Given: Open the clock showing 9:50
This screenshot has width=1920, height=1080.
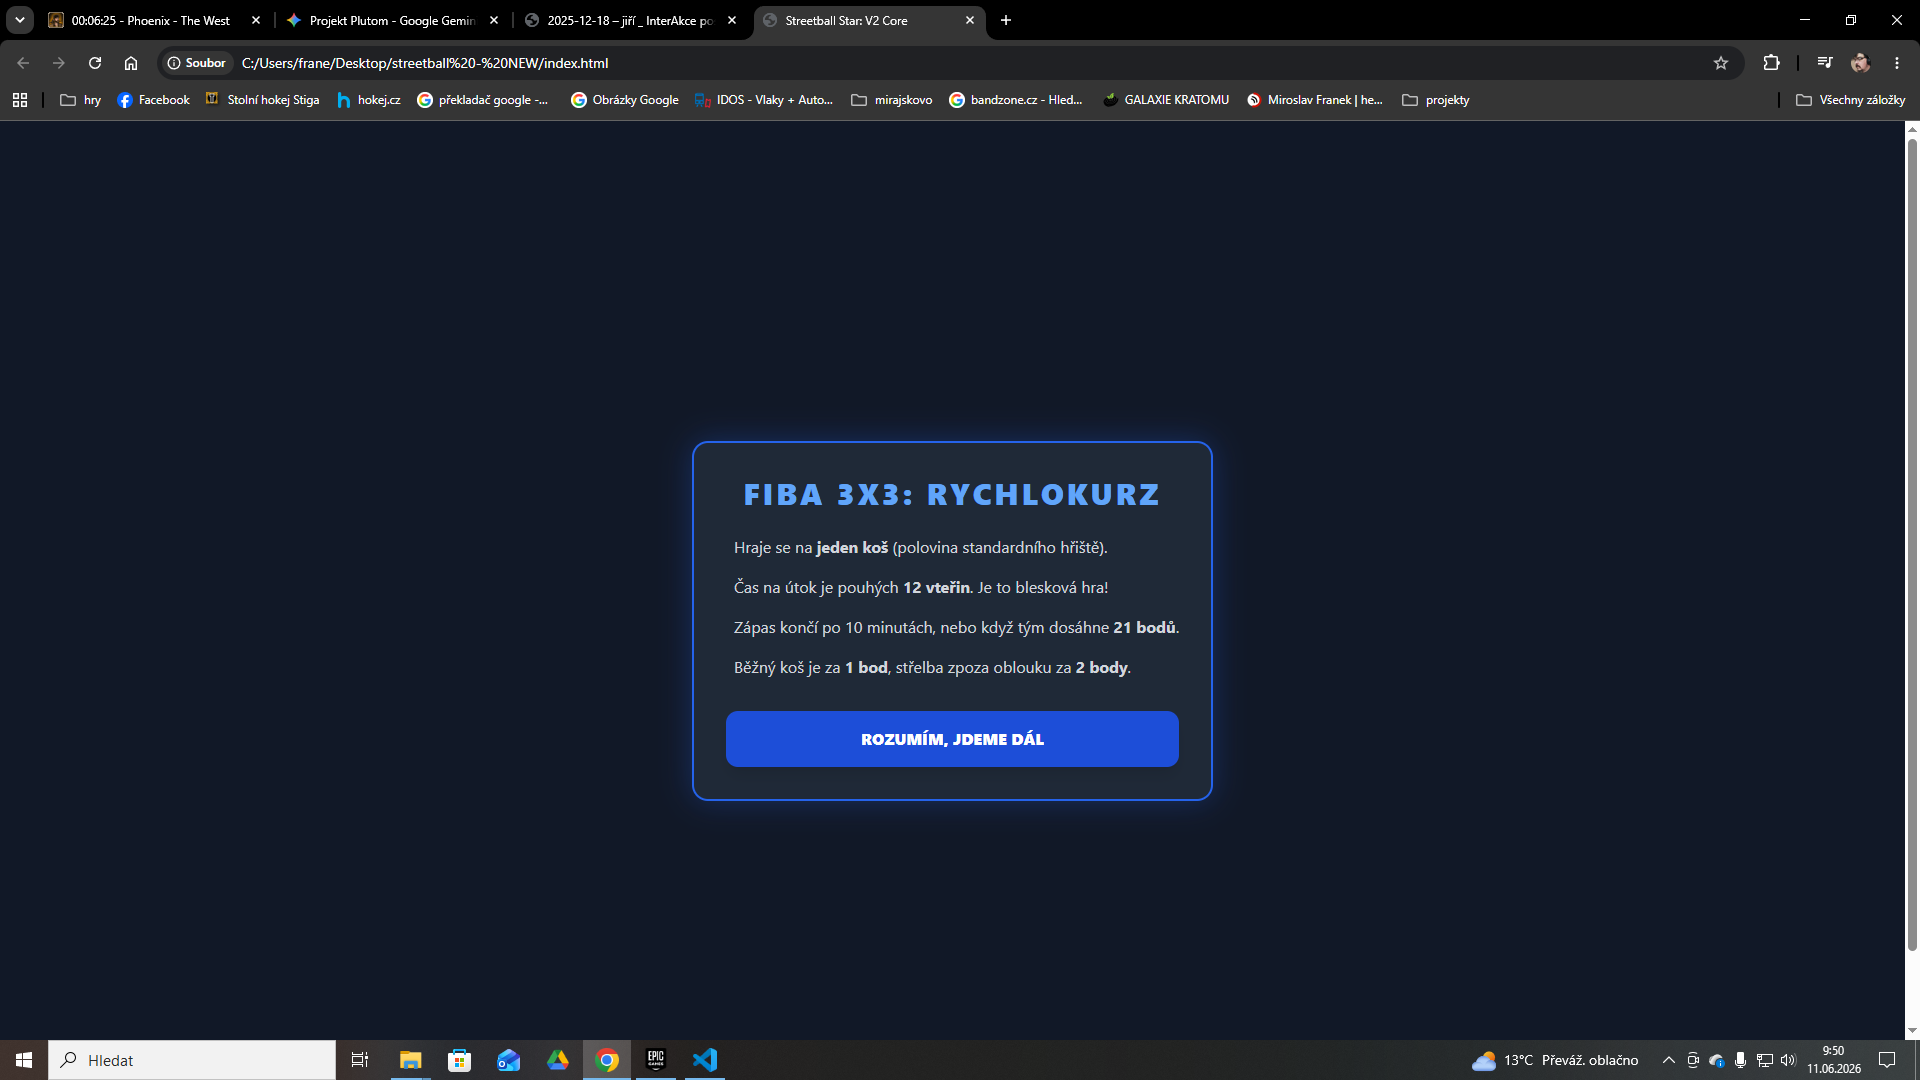Looking at the screenshot, I should click(1834, 1060).
